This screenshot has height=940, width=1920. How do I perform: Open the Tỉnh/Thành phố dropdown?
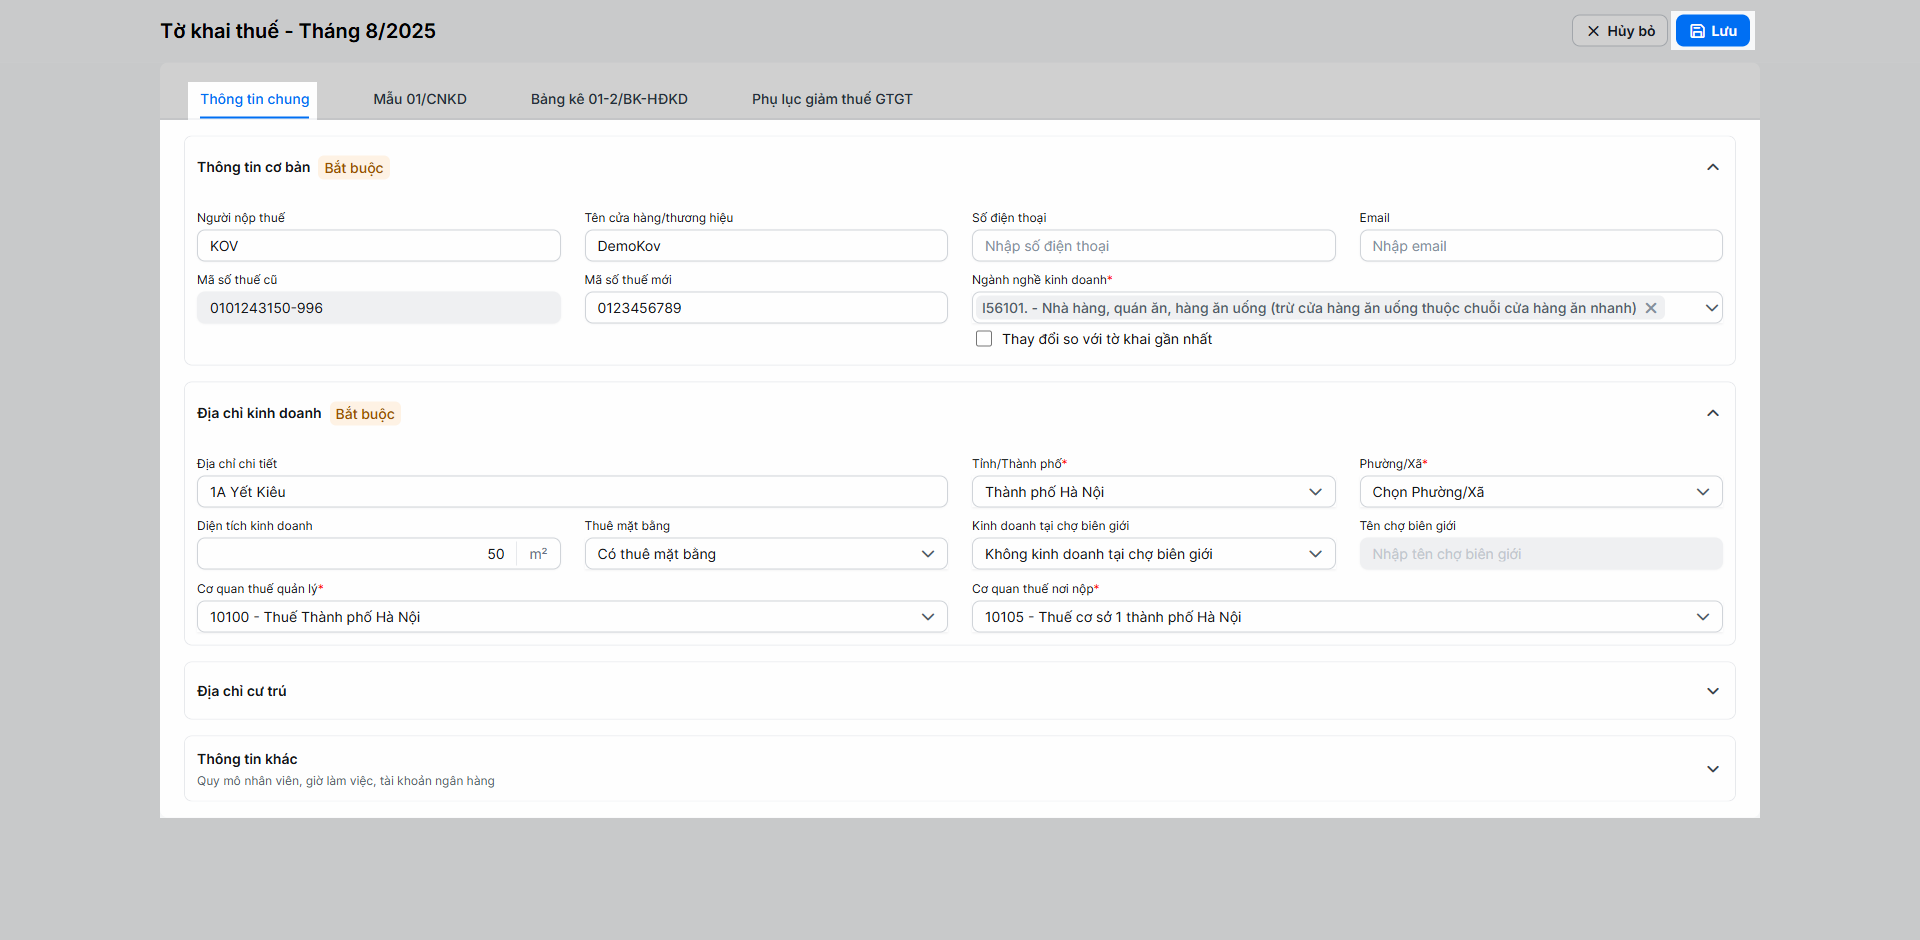coord(1152,492)
